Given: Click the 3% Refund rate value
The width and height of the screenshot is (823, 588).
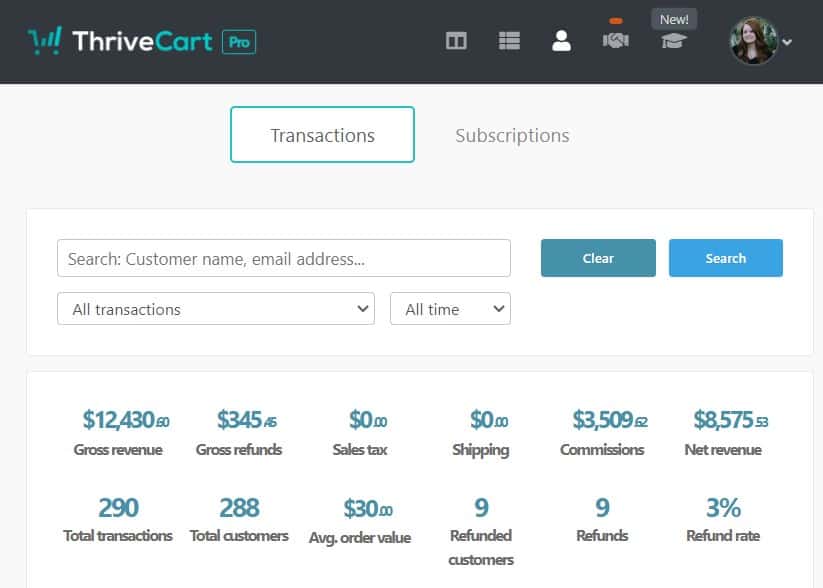Looking at the screenshot, I should [x=723, y=508].
